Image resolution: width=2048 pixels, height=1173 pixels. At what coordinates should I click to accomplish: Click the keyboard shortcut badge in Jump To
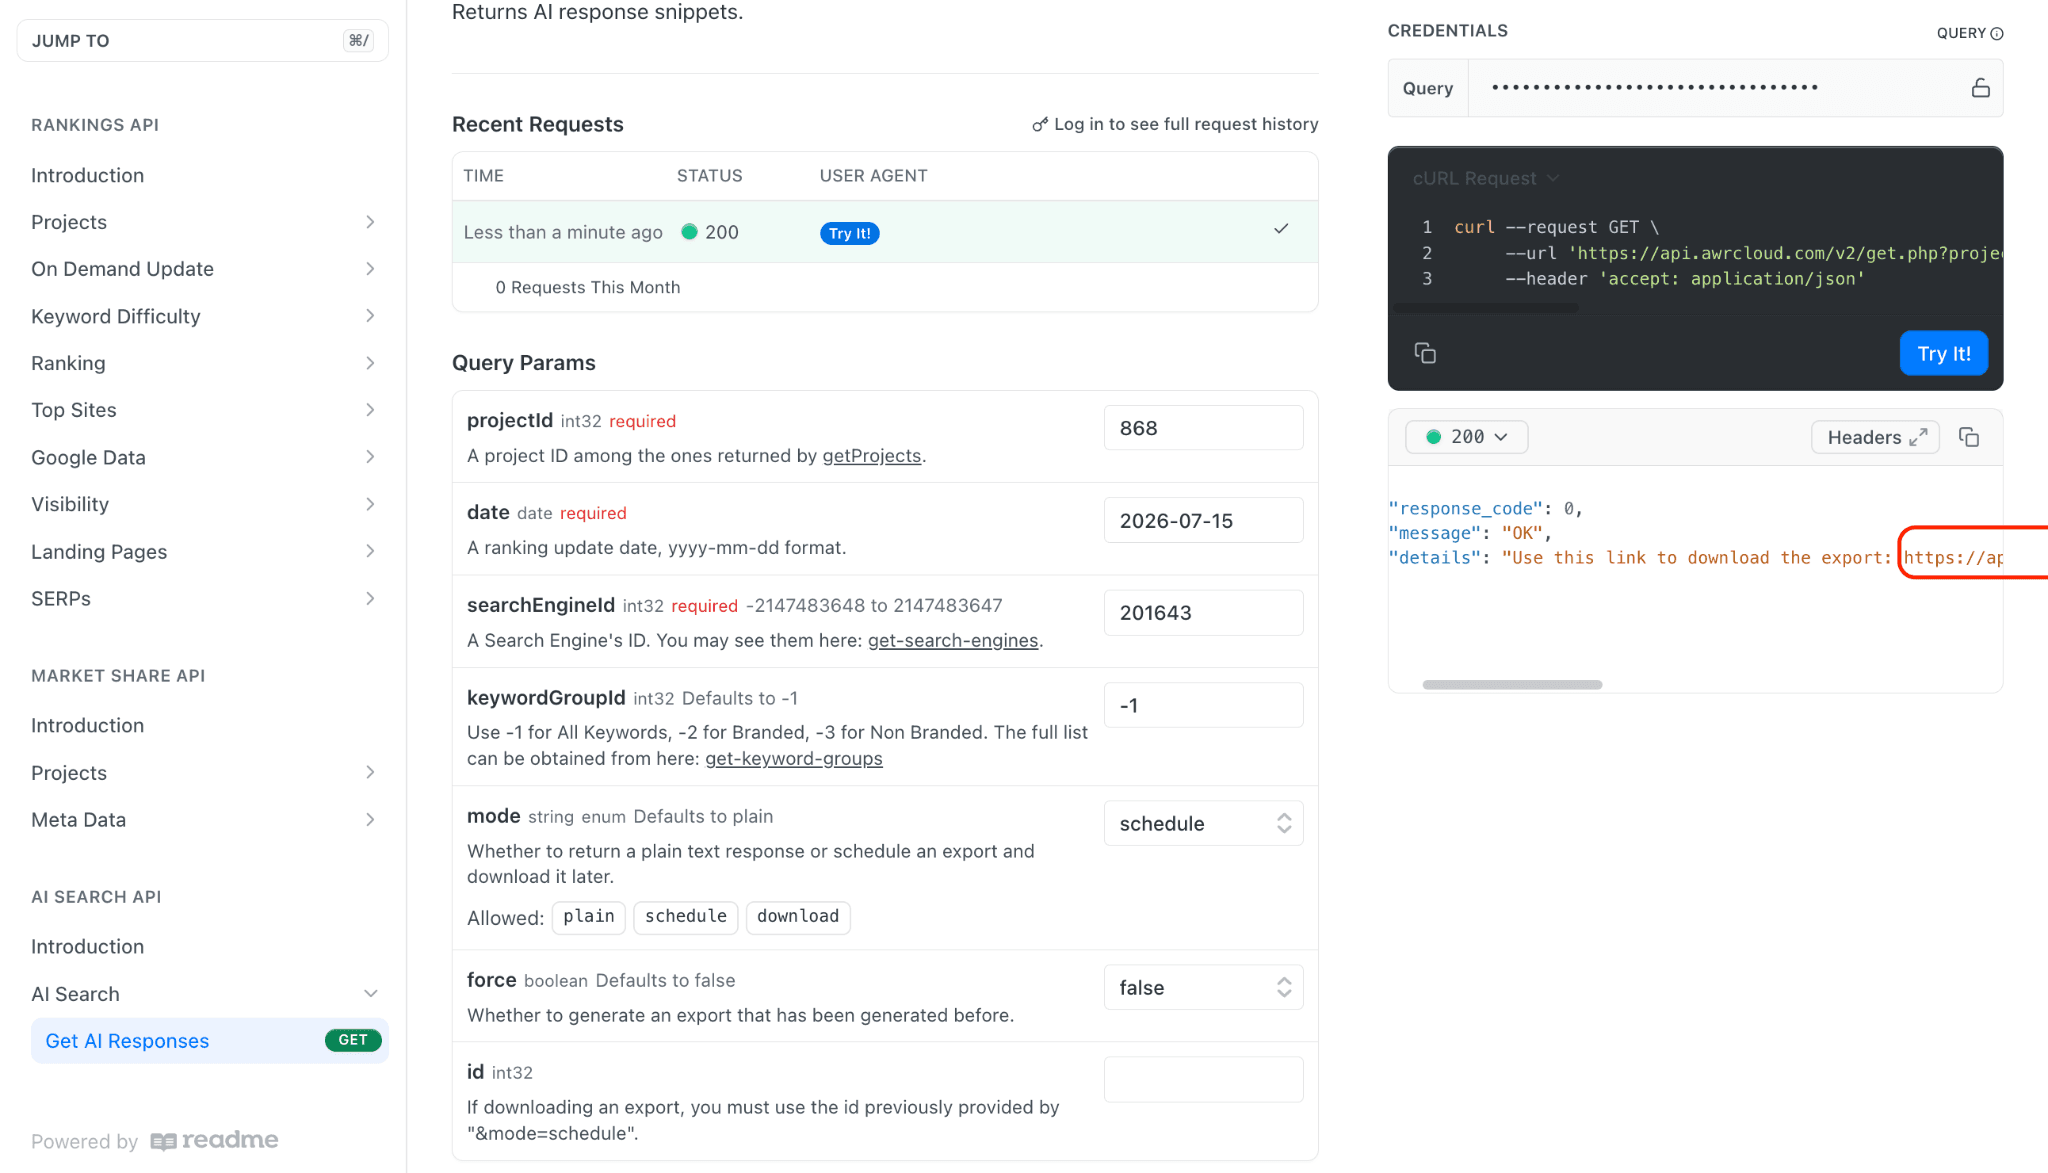point(359,40)
